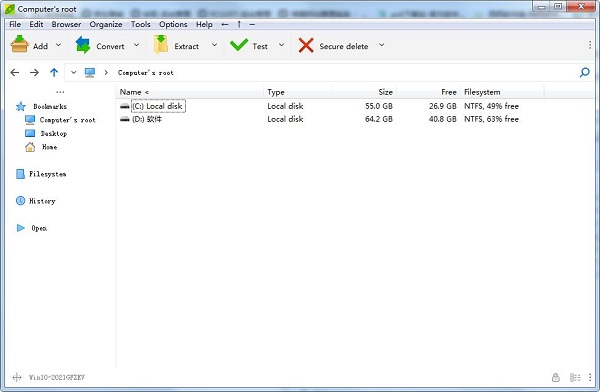Click the 55.0 GB size cell
This screenshot has height=392, width=600.
[379, 106]
